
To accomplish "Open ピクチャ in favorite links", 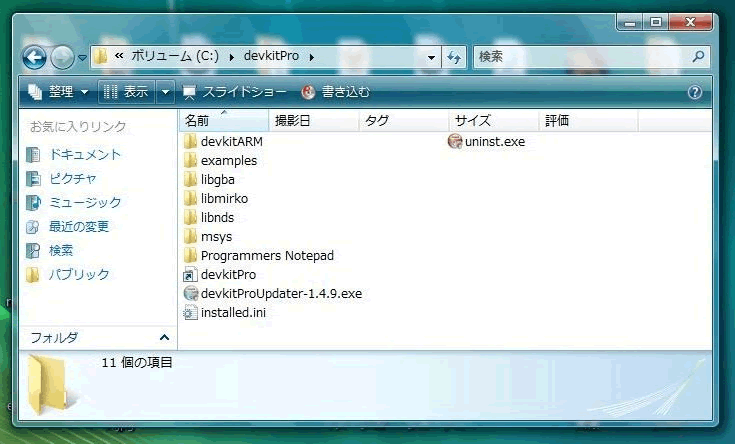I will tap(73, 178).
